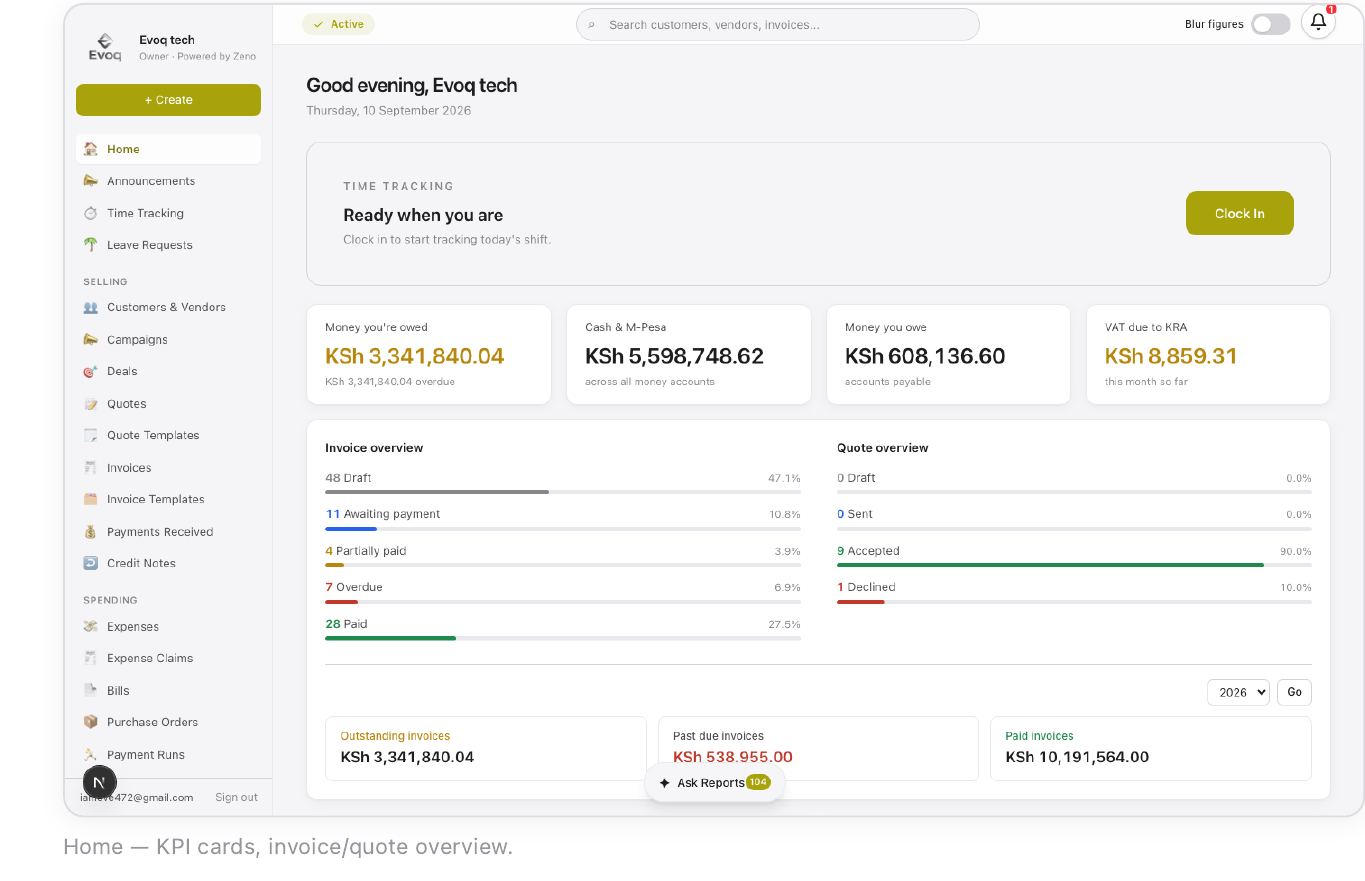Click the Purchase Orders box icon
Viewport: 1365px width, 881px height.
91,722
